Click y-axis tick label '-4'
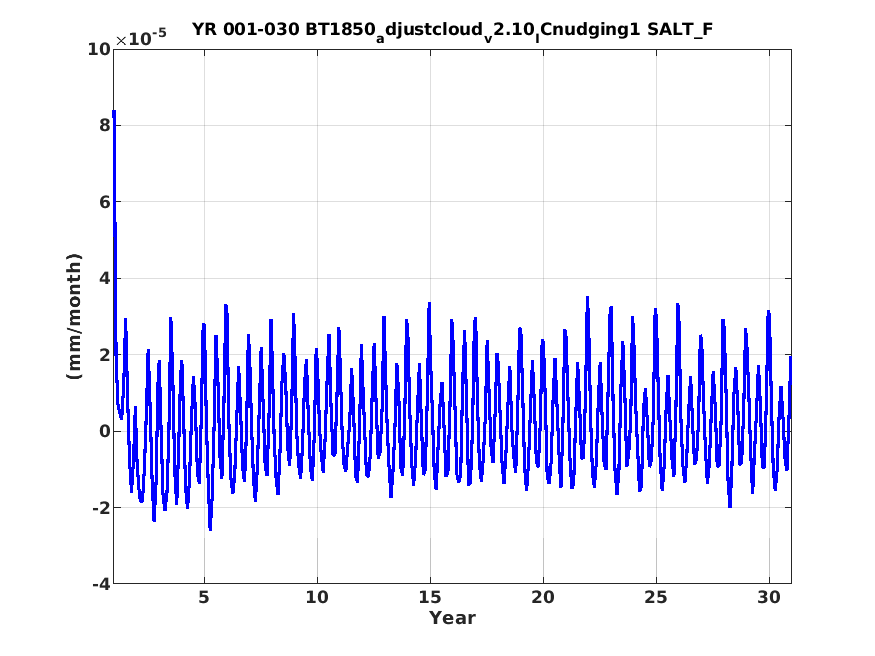Screen dimensions: 875x656 pos(102,584)
